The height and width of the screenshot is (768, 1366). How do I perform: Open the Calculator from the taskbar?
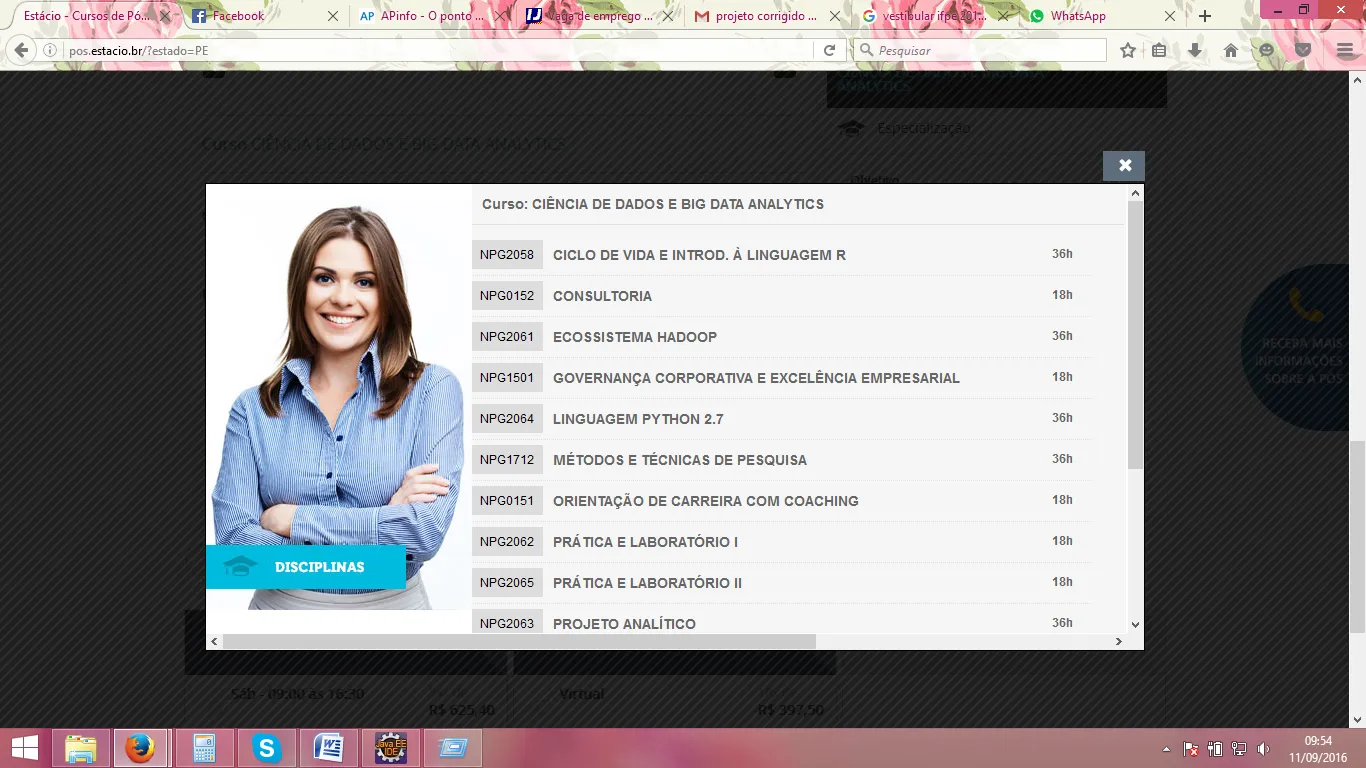205,748
